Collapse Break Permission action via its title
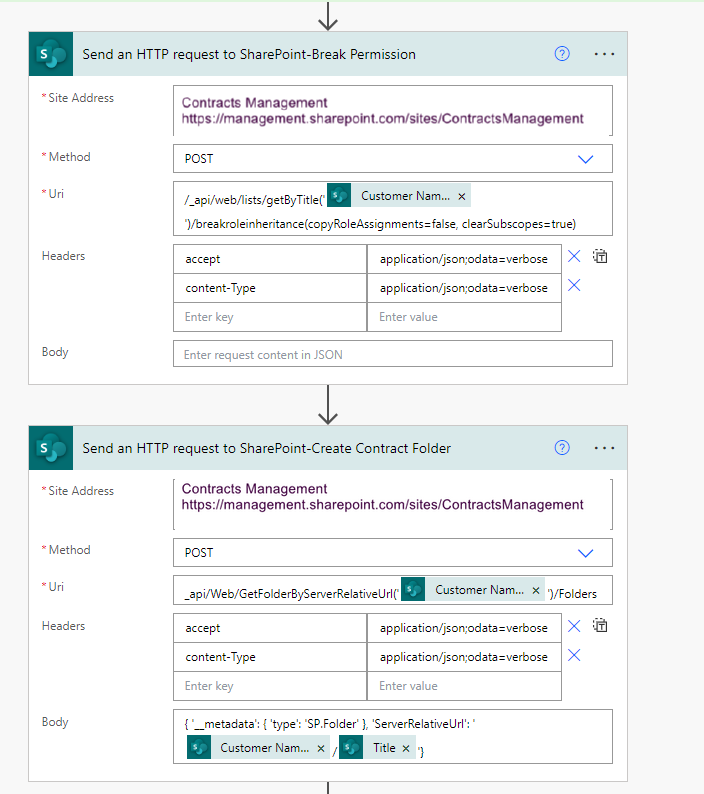Screen dimensions: 704x794 point(249,54)
